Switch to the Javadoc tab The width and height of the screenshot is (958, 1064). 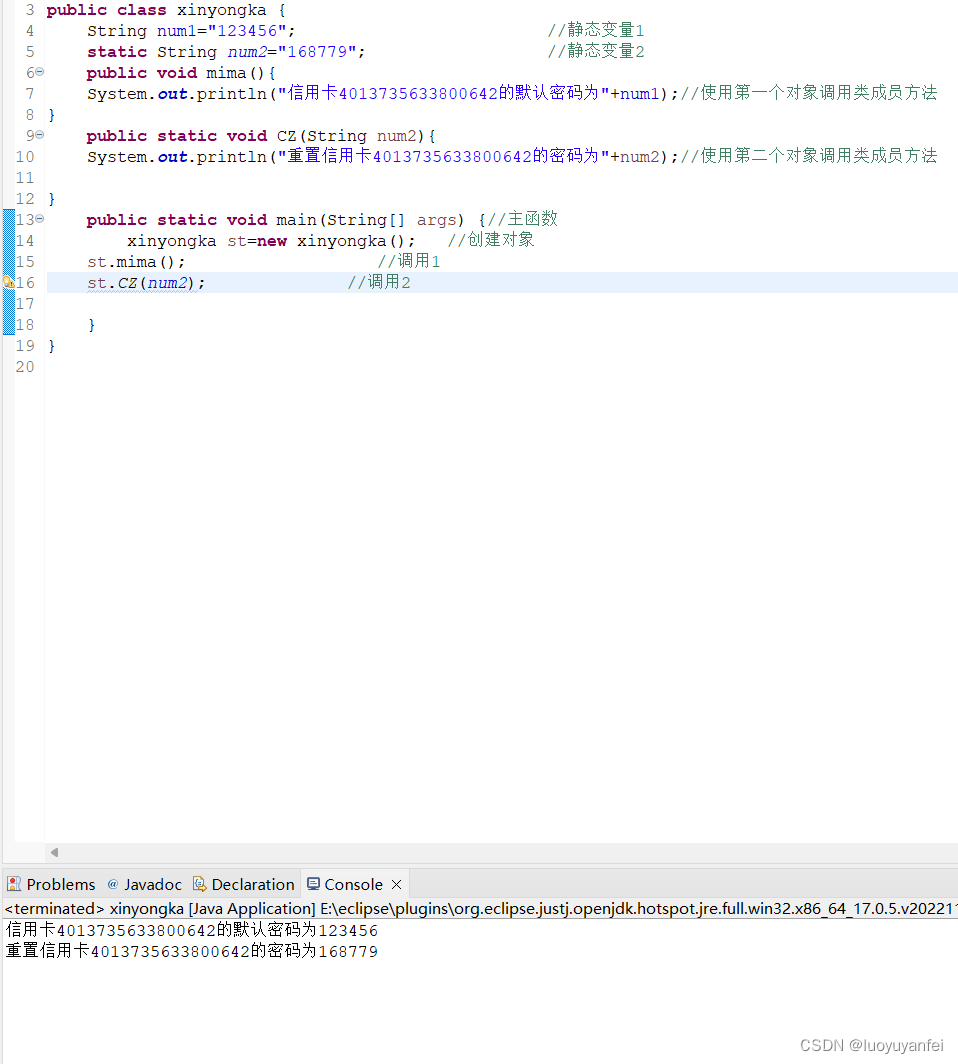coord(145,884)
